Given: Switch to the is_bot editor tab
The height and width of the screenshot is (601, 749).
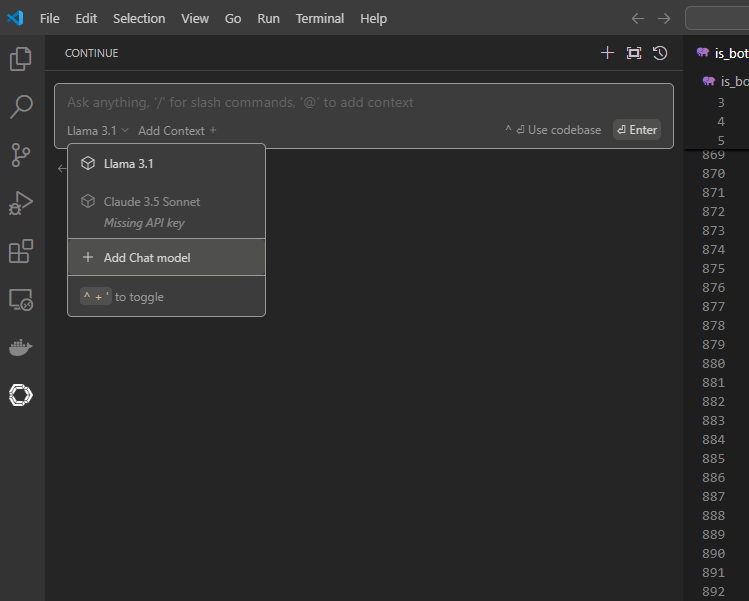Looking at the screenshot, I should coord(720,53).
